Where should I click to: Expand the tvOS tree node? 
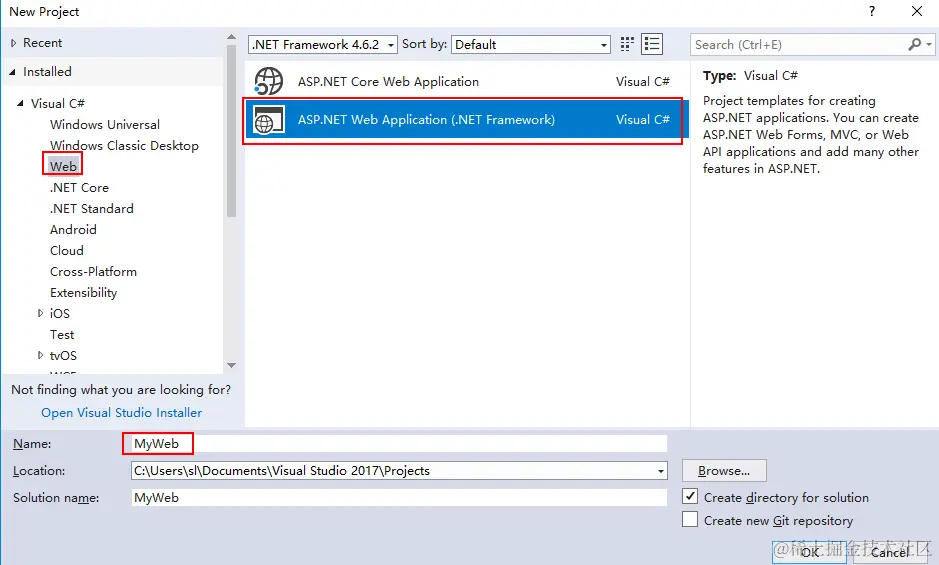pyautogui.click(x=40, y=355)
